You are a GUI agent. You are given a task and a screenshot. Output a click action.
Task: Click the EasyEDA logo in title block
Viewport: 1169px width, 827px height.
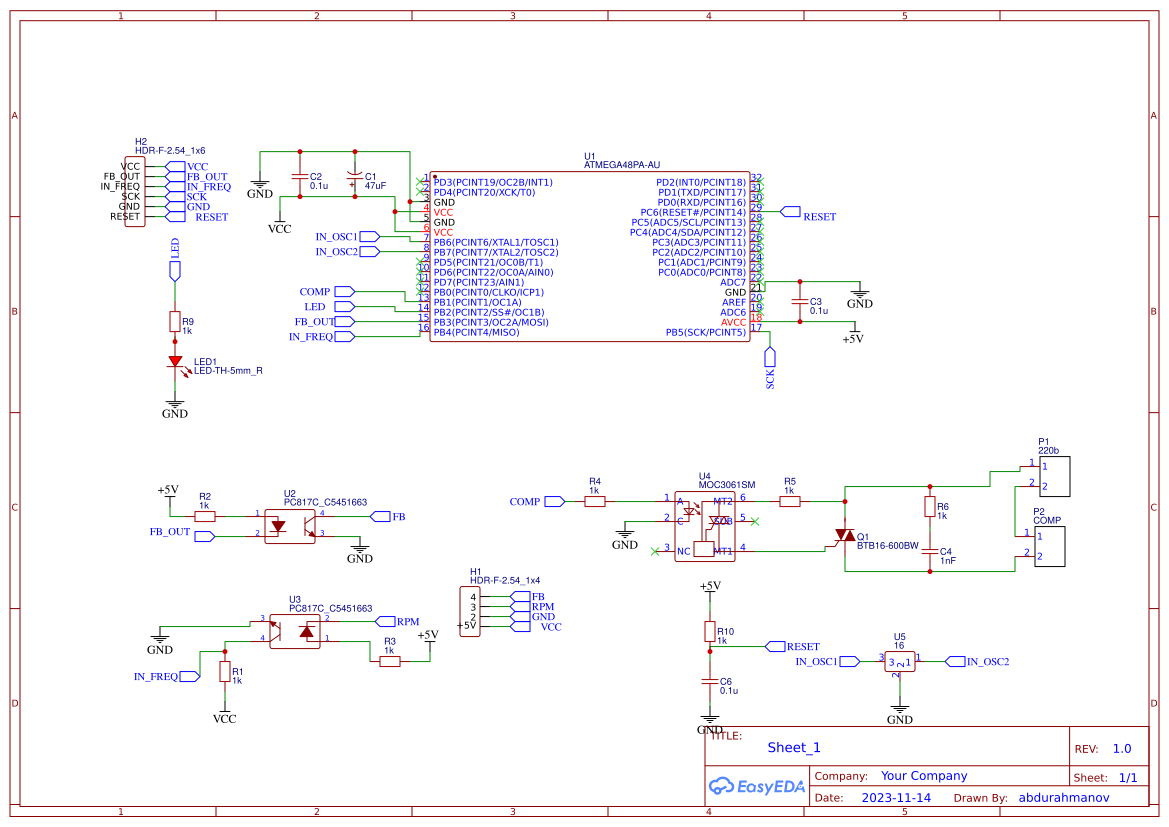tap(757, 786)
